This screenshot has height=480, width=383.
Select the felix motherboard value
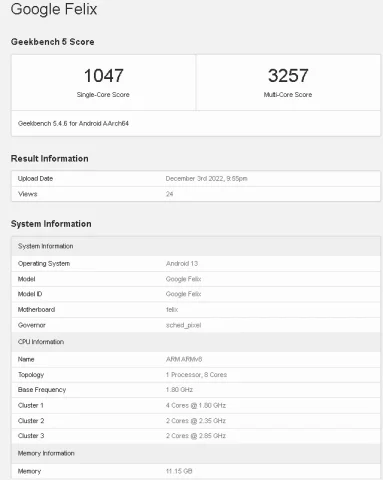(172, 310)
